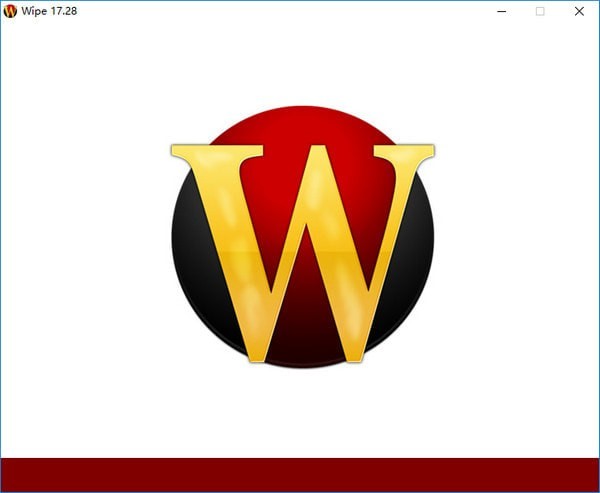
Task: Close the Wipe 17.28 window
Action: tap(579, 11)
